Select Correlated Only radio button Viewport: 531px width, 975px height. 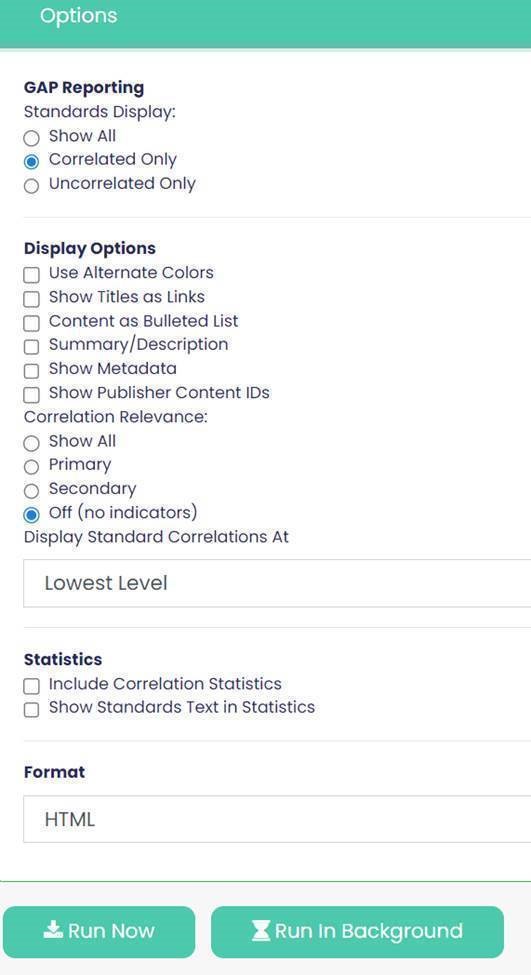[31, 162]
